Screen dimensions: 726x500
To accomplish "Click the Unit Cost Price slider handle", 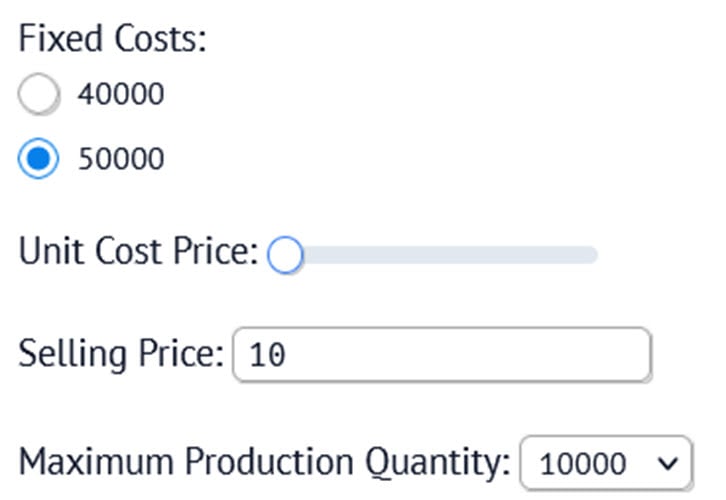I will pyautogui.click(x=285, y=255).
